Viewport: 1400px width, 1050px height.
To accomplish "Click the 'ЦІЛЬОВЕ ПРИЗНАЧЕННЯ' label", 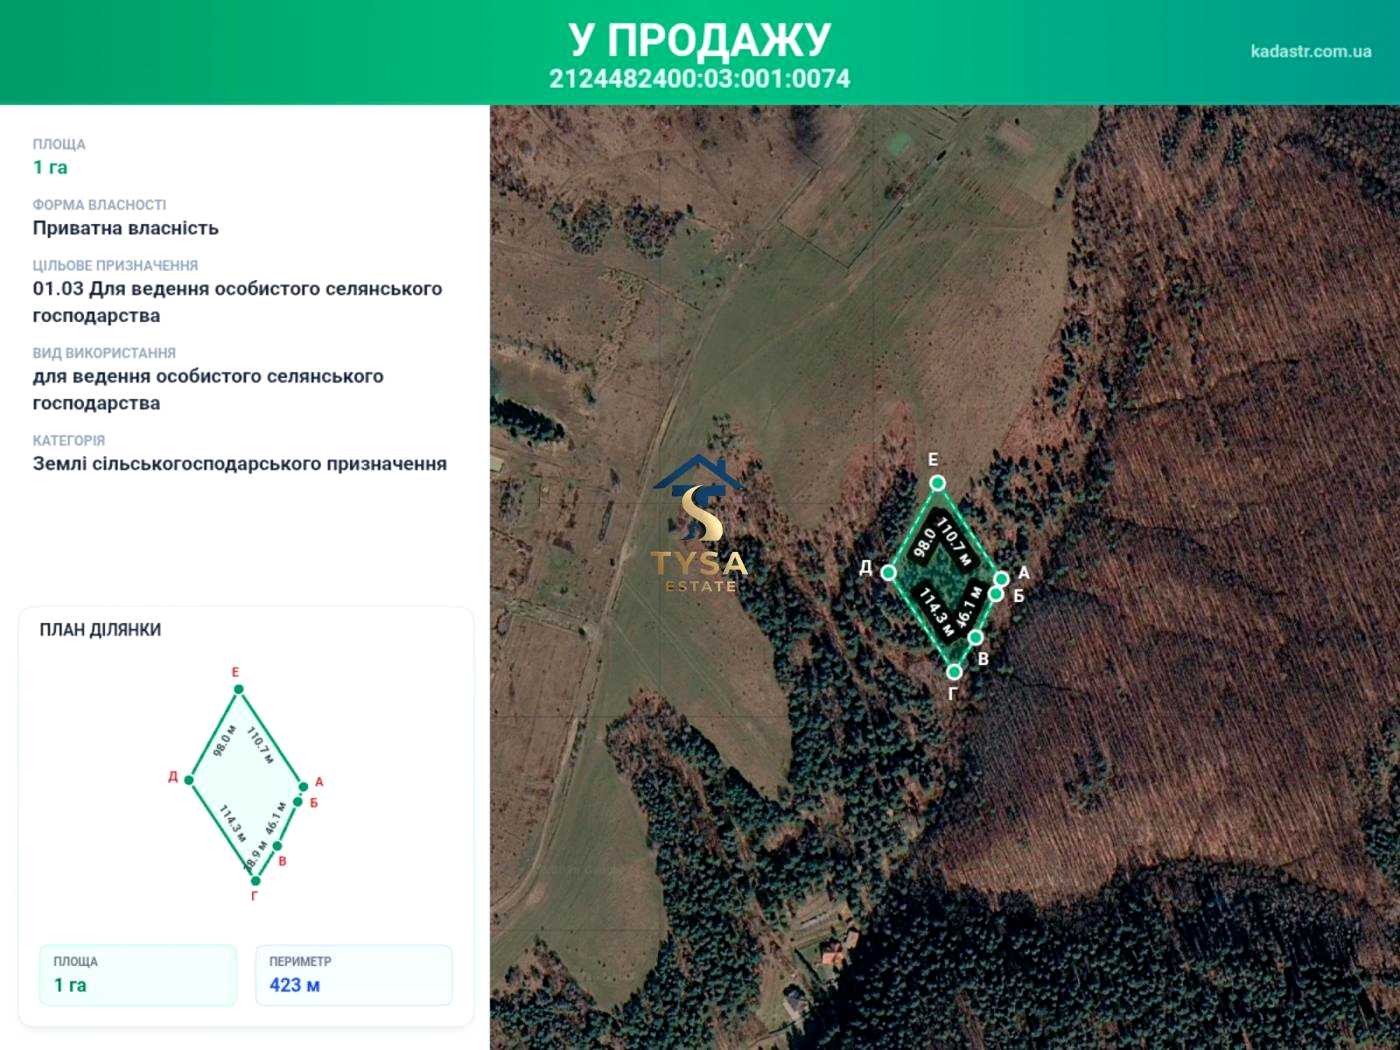I will pos(115,266).
